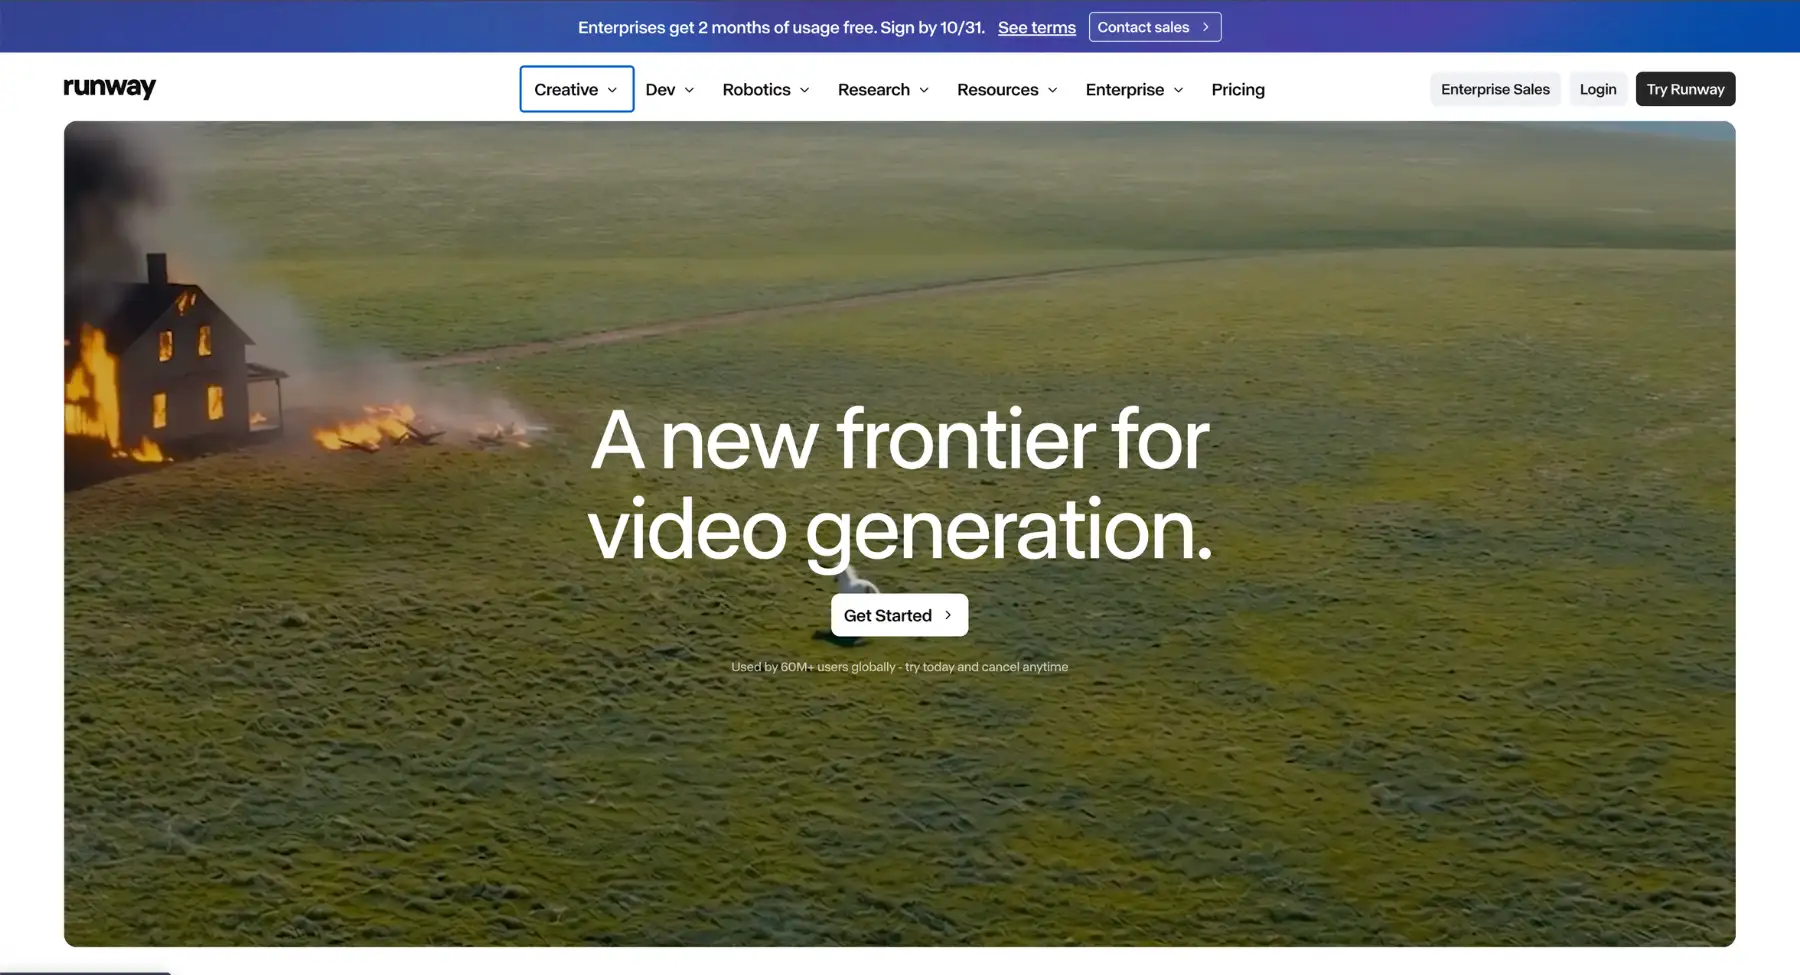The height and width of the screenshot is (975, 1800).
Task: Open the Resources dropdown
Action: 1007,89
